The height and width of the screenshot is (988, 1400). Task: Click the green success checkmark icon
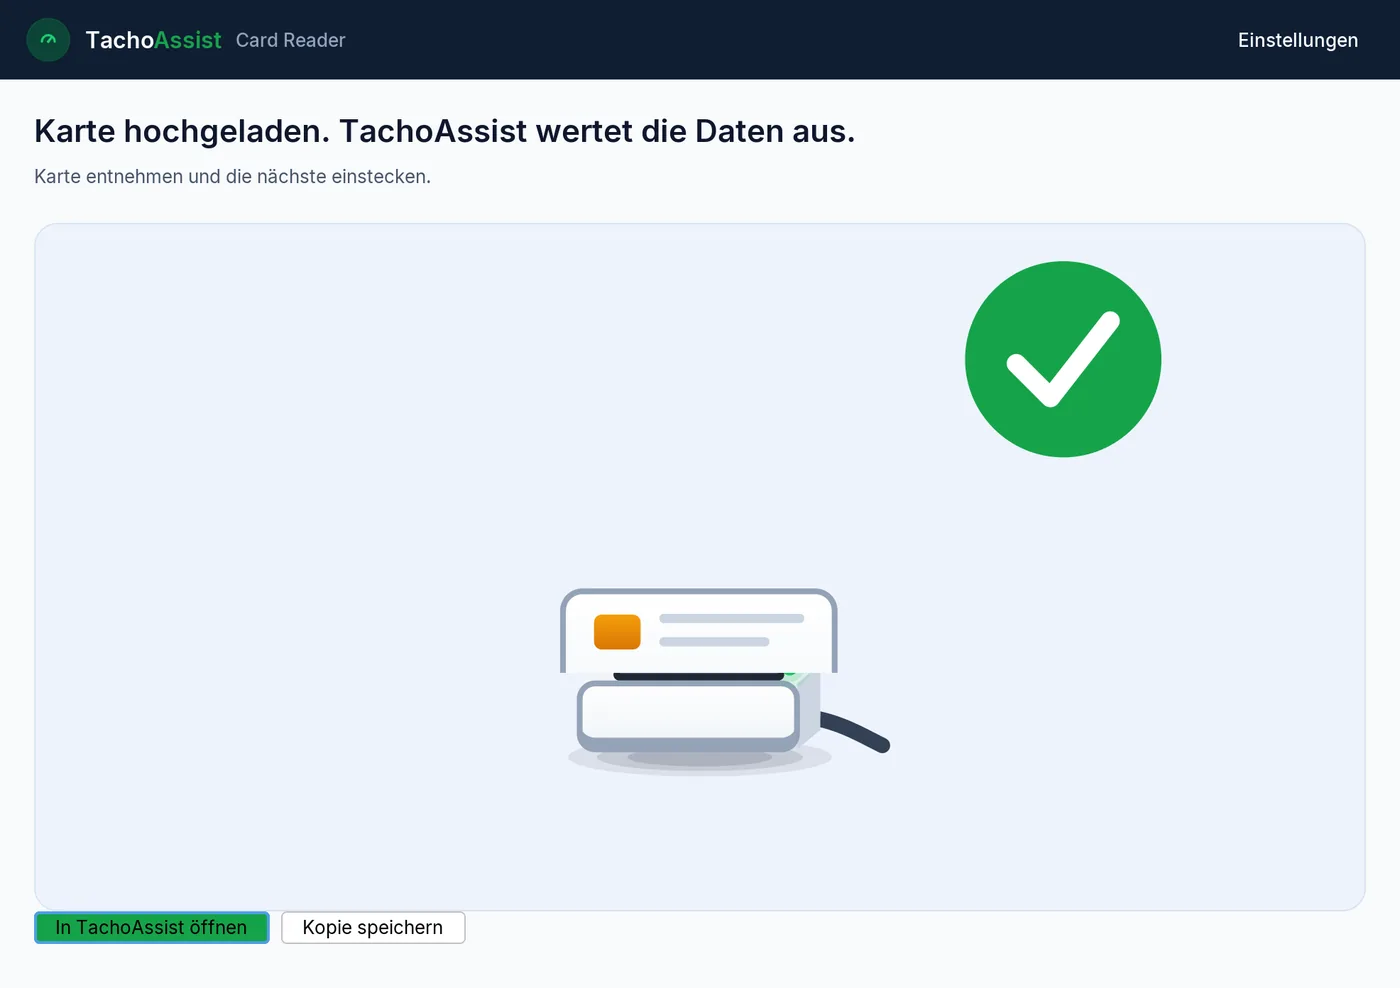[1063, 359]
